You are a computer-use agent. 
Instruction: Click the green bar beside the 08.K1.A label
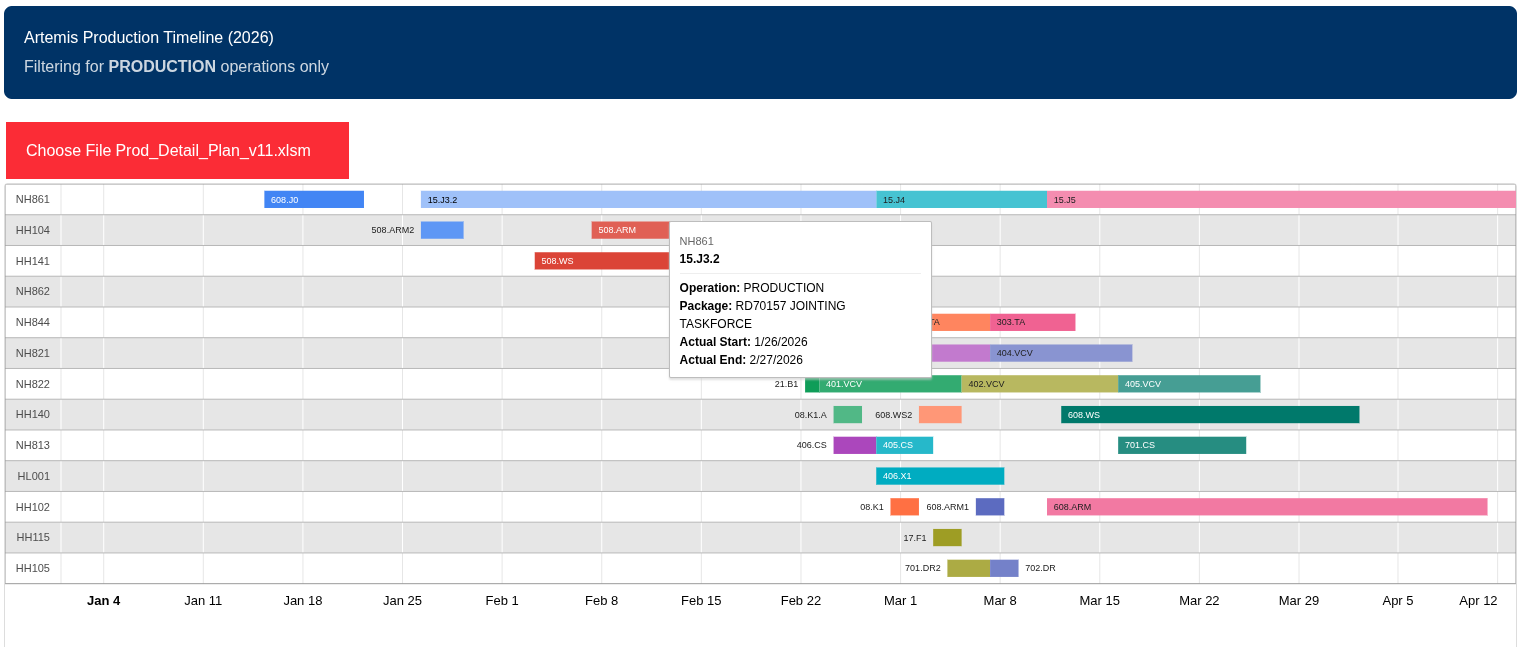click(848, 415)
